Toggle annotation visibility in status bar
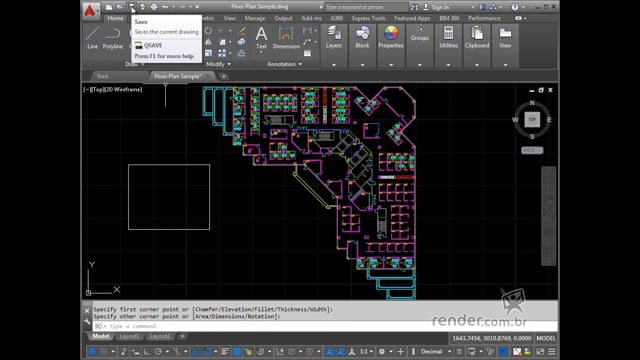The height and width of the screenshot is (360, 640). pyautogui.click(x=329, y=351)
